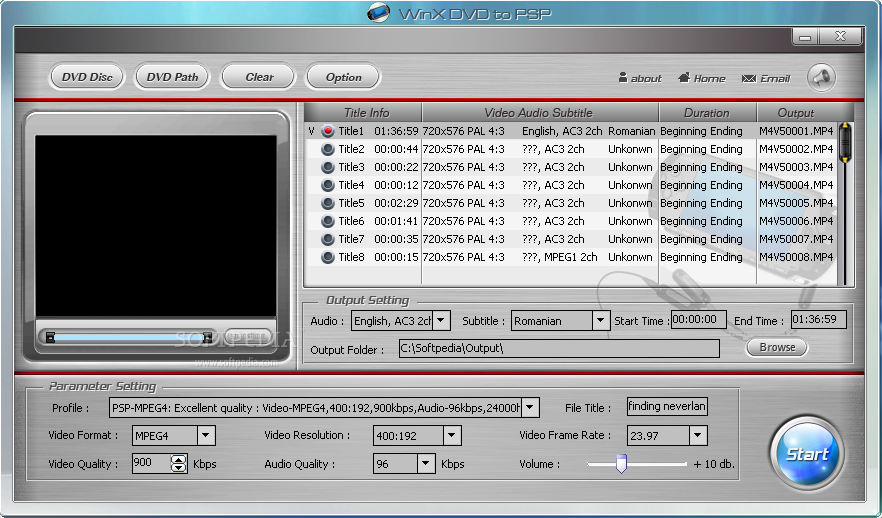Click the title list scrollbar thumb

[x=844, y=143]
